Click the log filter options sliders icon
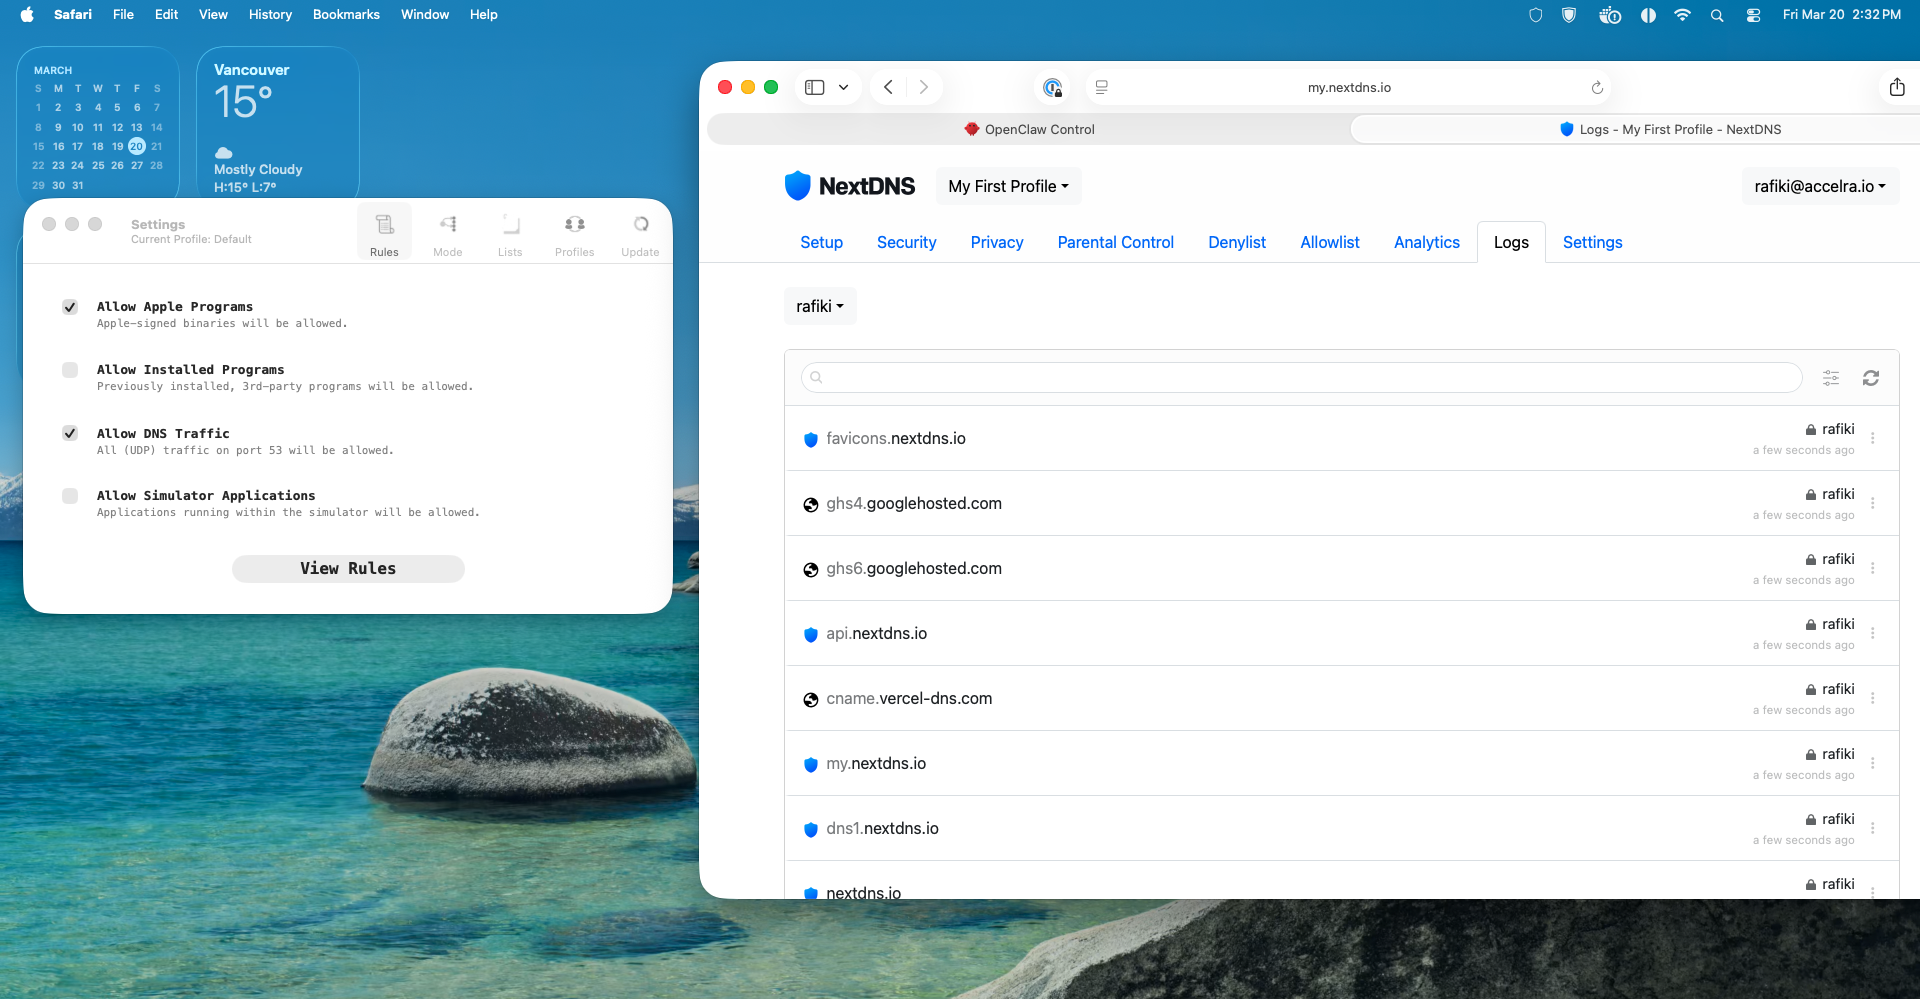Screen dimensions: 1920x999 (x=1831, y=378)
